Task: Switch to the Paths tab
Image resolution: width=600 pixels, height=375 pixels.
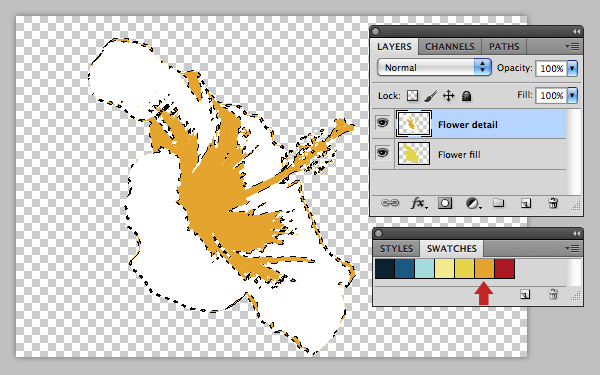Action: pyautogui.click(x=504, y=47)
